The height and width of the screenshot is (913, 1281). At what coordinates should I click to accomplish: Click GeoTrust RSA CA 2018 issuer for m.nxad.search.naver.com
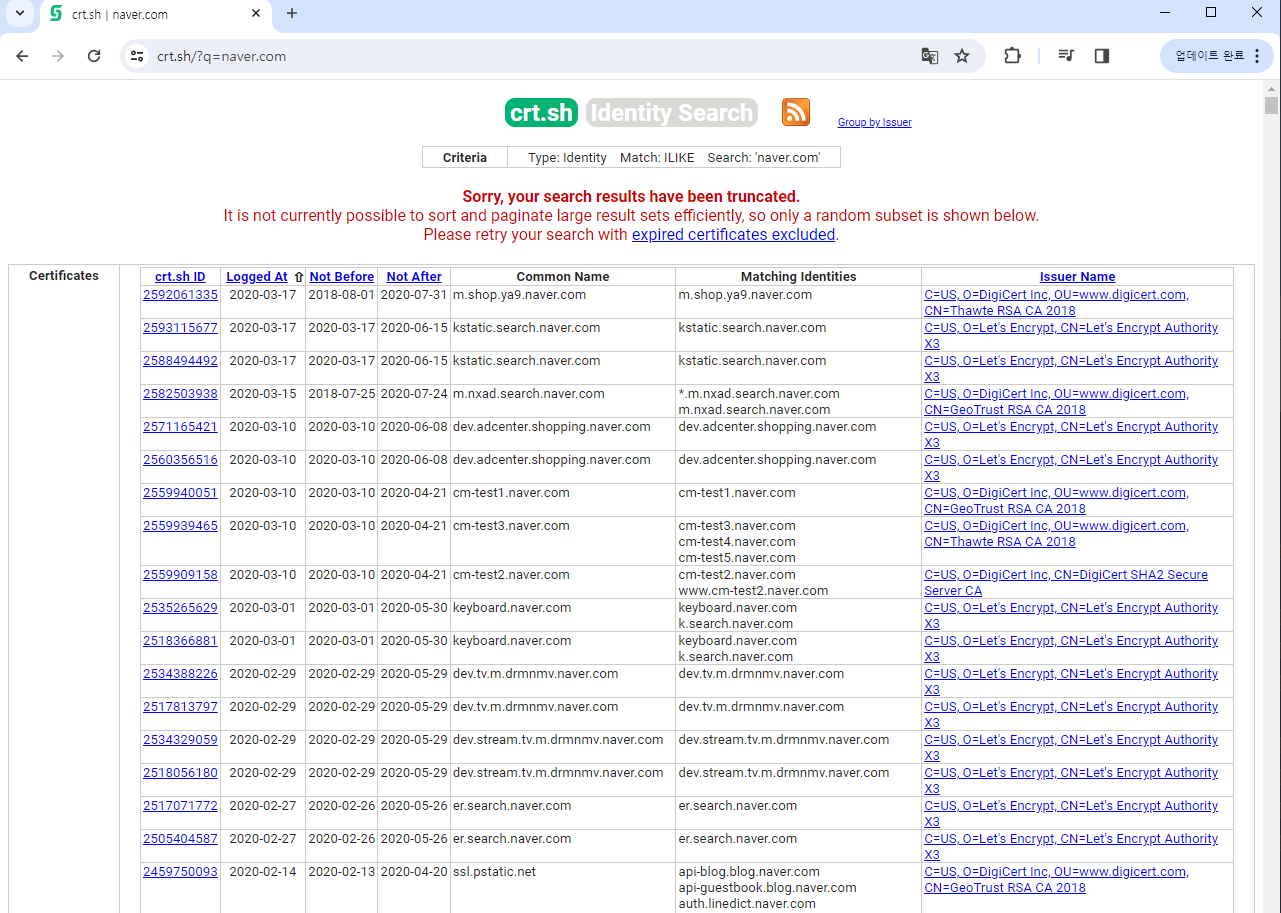pos(1056,402)
